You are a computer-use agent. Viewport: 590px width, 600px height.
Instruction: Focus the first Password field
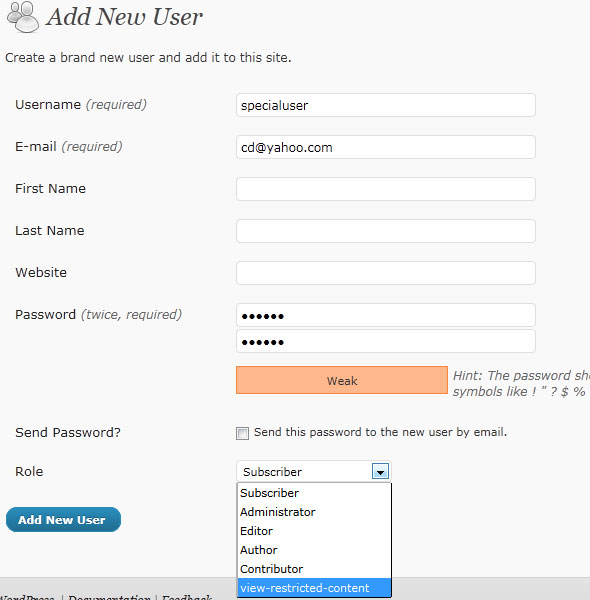click(x=386, y=315)
